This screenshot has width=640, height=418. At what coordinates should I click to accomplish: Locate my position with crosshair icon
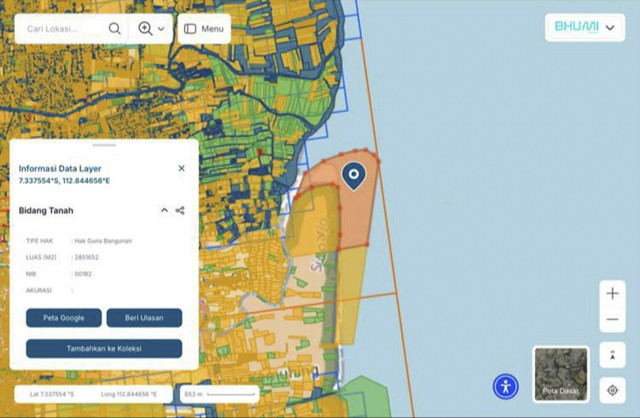tap(612, 389)
